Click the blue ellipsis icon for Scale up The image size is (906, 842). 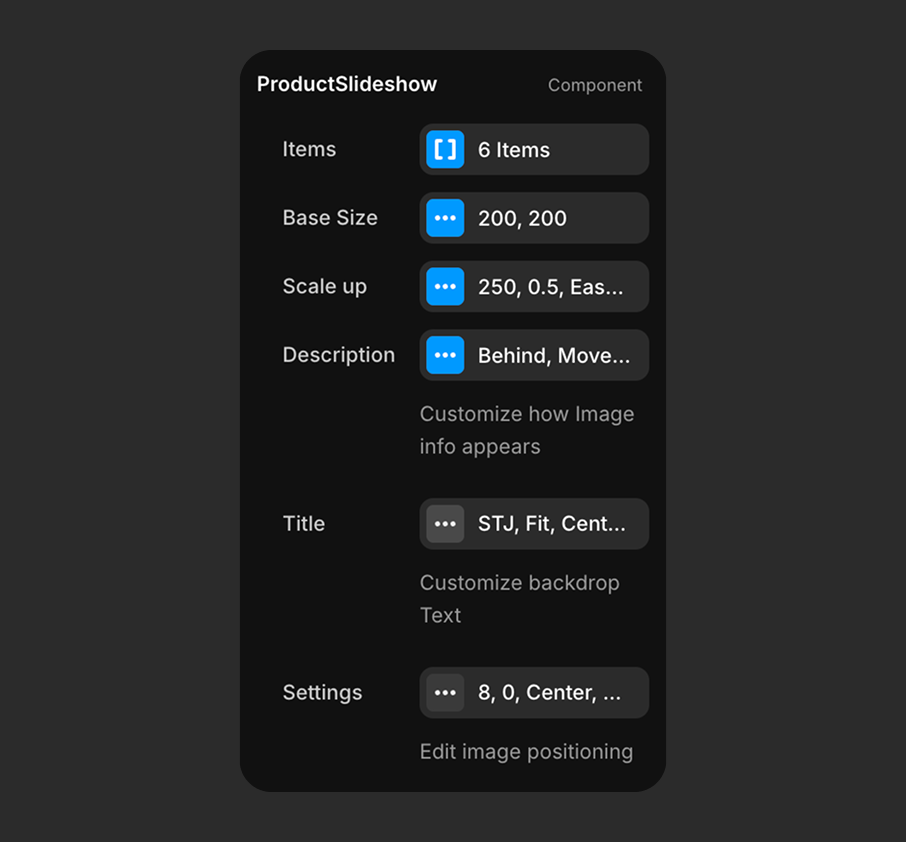pyautogui.click(x=445, y=287)
